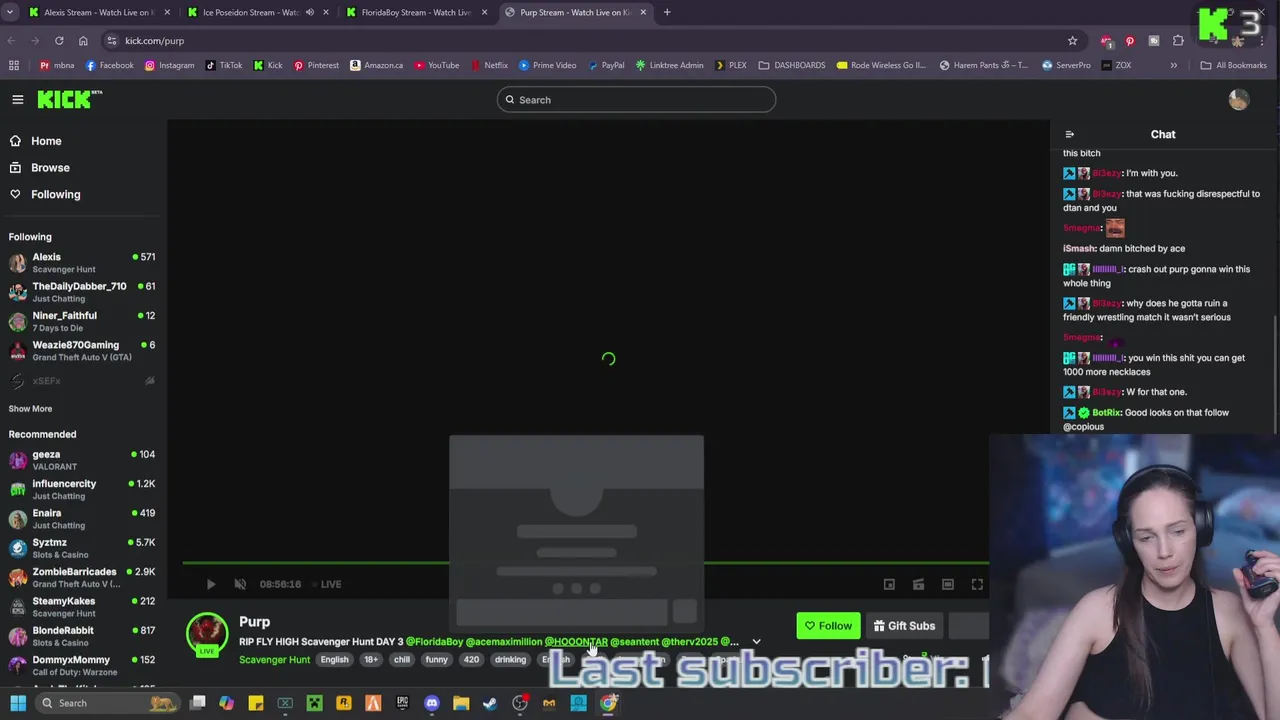1280x720 pixels.
Task: Go to browser home page icon
Action: coord(83,41)
